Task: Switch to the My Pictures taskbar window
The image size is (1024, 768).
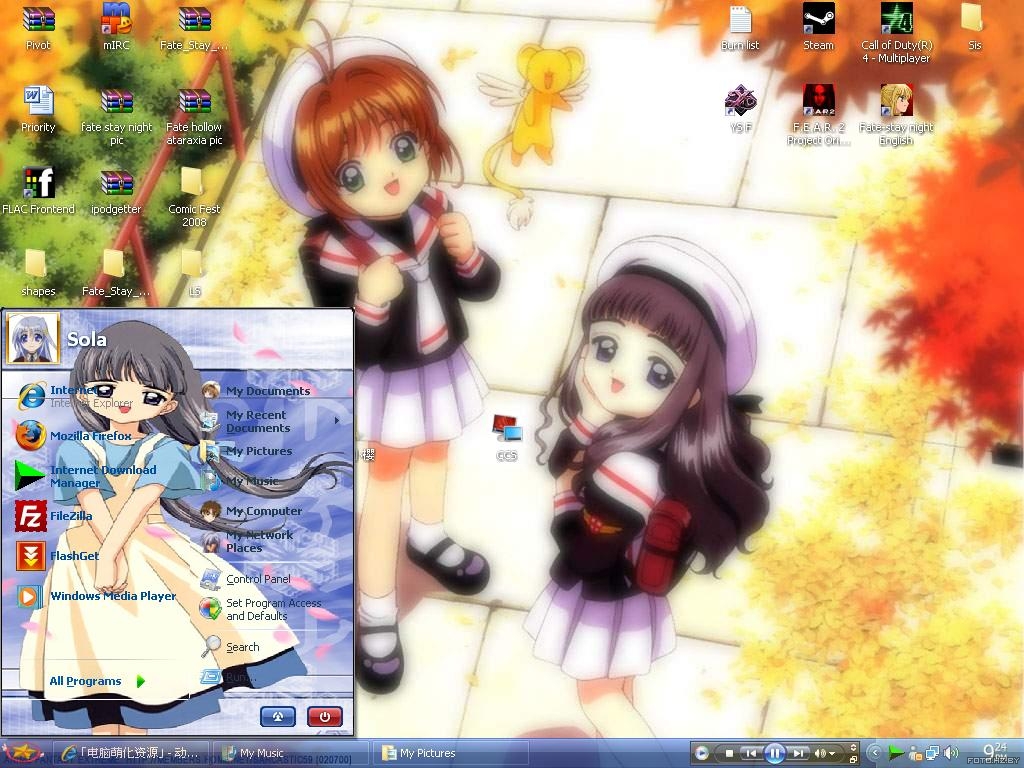Action: [x=450, y=753]
